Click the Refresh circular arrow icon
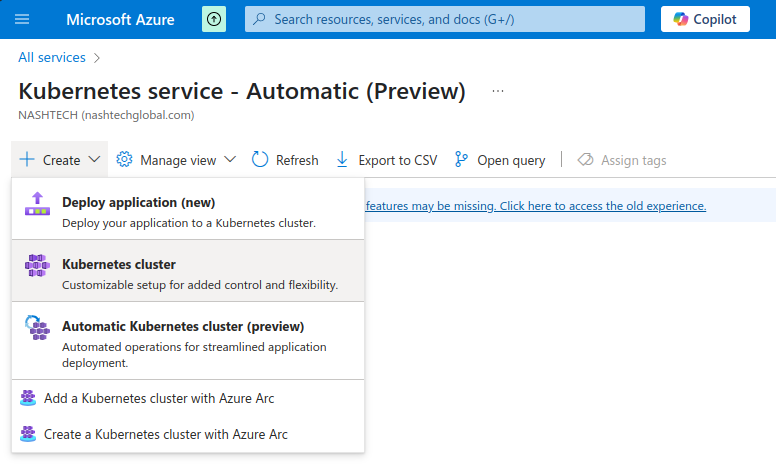 (260, 160)
